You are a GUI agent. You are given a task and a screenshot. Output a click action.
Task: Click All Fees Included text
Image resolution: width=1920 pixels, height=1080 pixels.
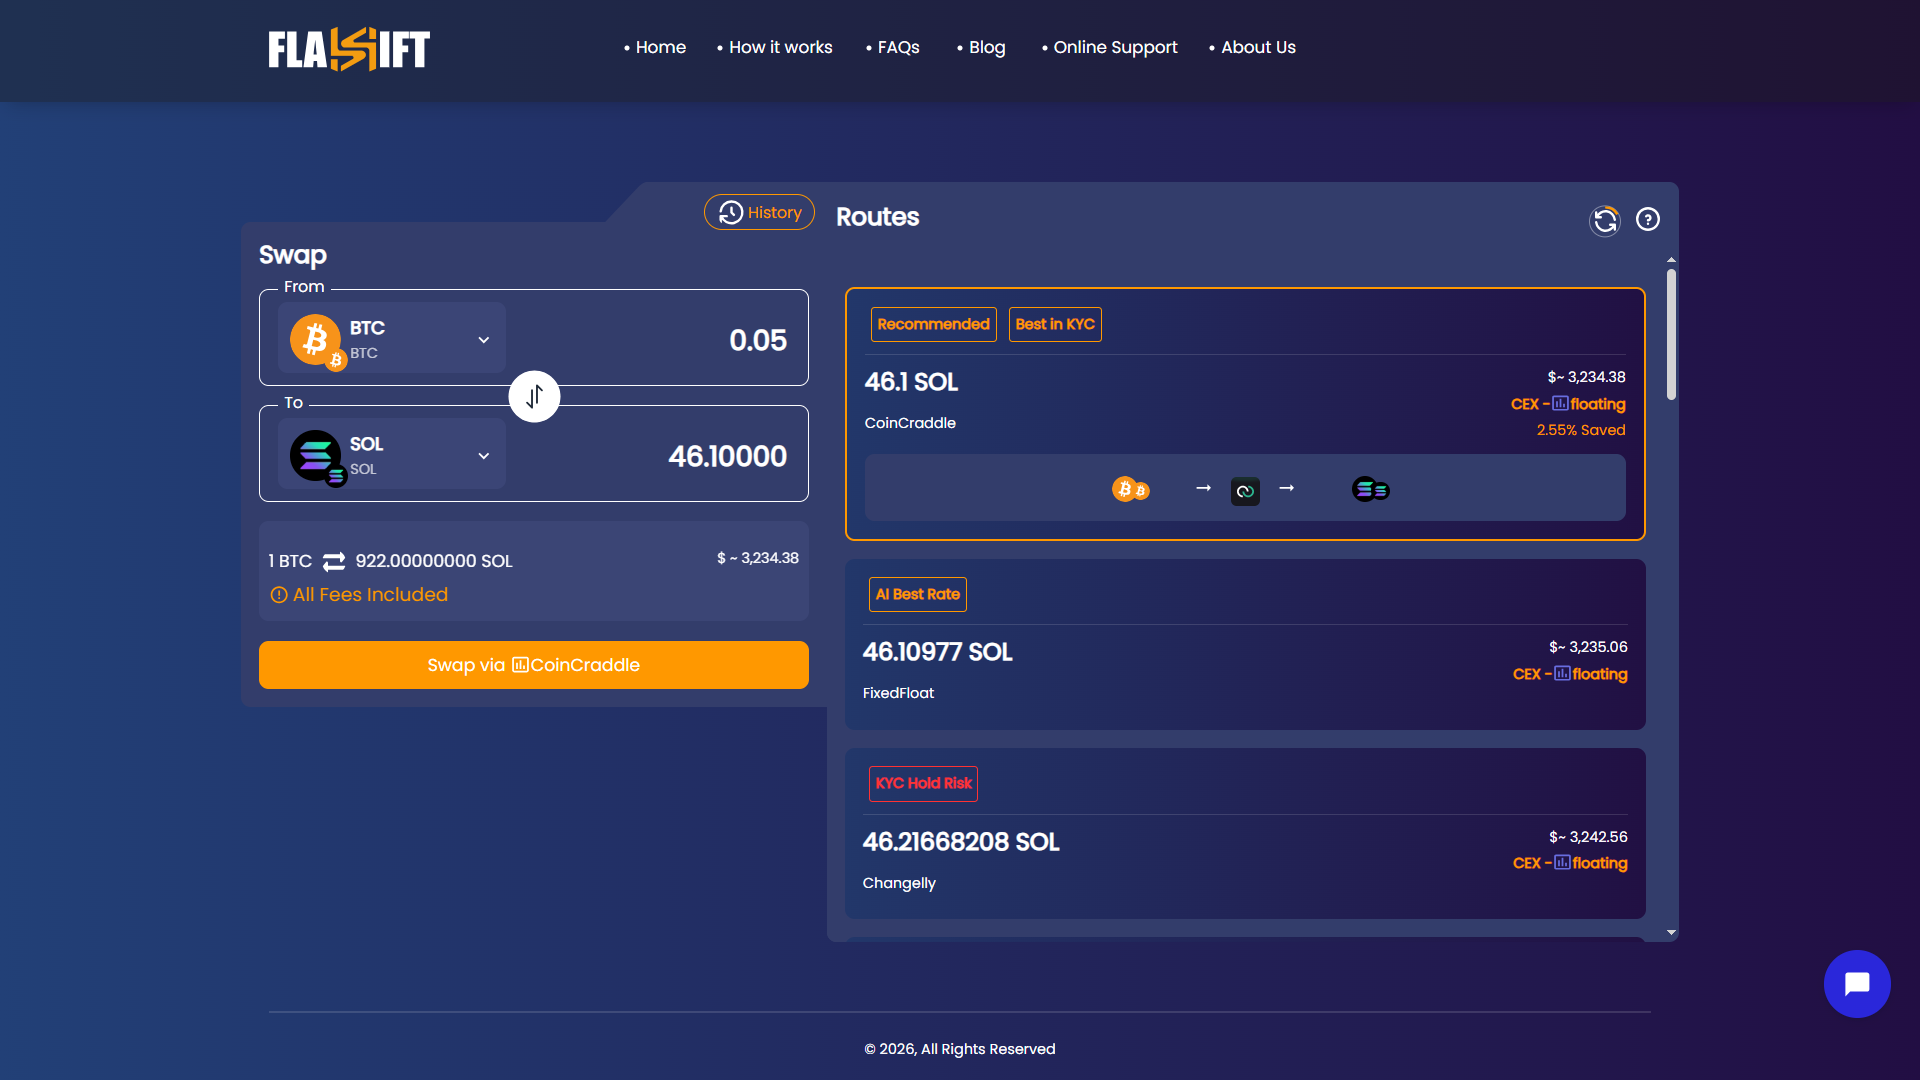[x=370, y=595]
